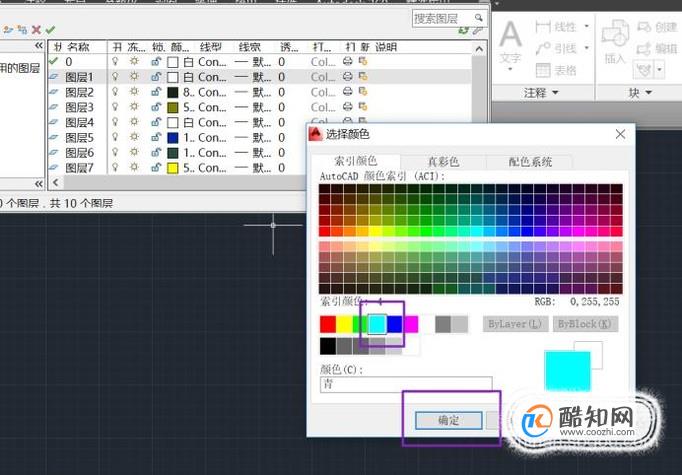Toggle the lock icon for 图层1
The width and height of the screenshot is (682, 475).
click(156, 77)
